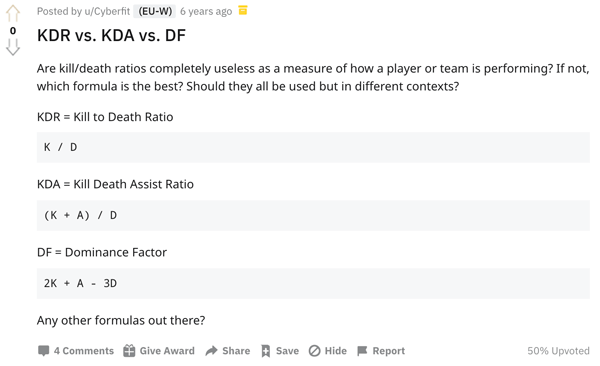Click the yellow archived post icon
The width and height of the screenshot is (600, 366).
[x=243, y=10]
